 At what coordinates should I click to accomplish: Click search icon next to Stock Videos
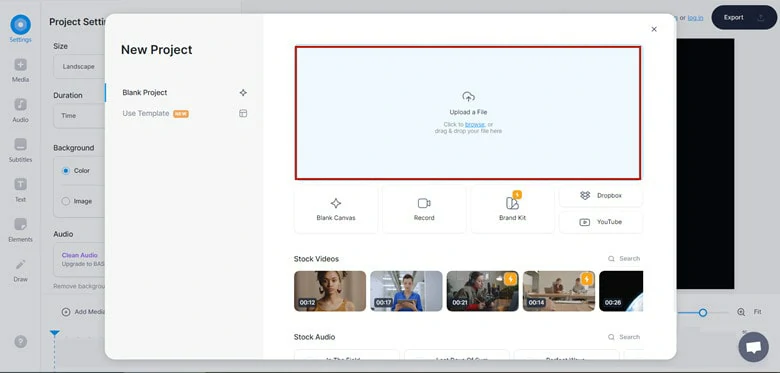(x=611, y=259)
